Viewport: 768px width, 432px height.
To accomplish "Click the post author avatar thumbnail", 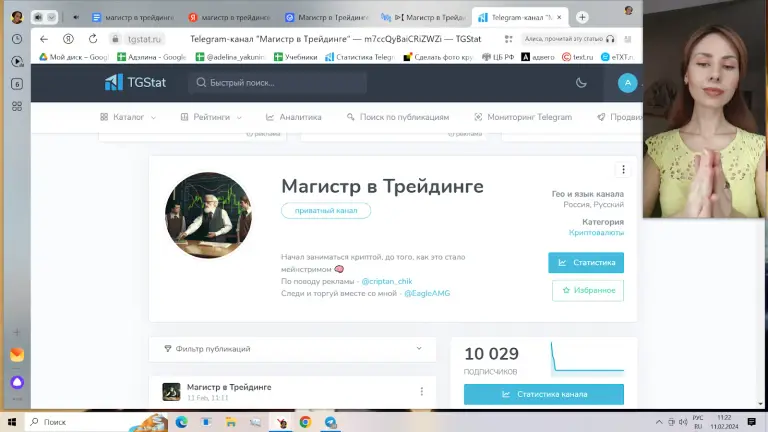I will point(171,392).
